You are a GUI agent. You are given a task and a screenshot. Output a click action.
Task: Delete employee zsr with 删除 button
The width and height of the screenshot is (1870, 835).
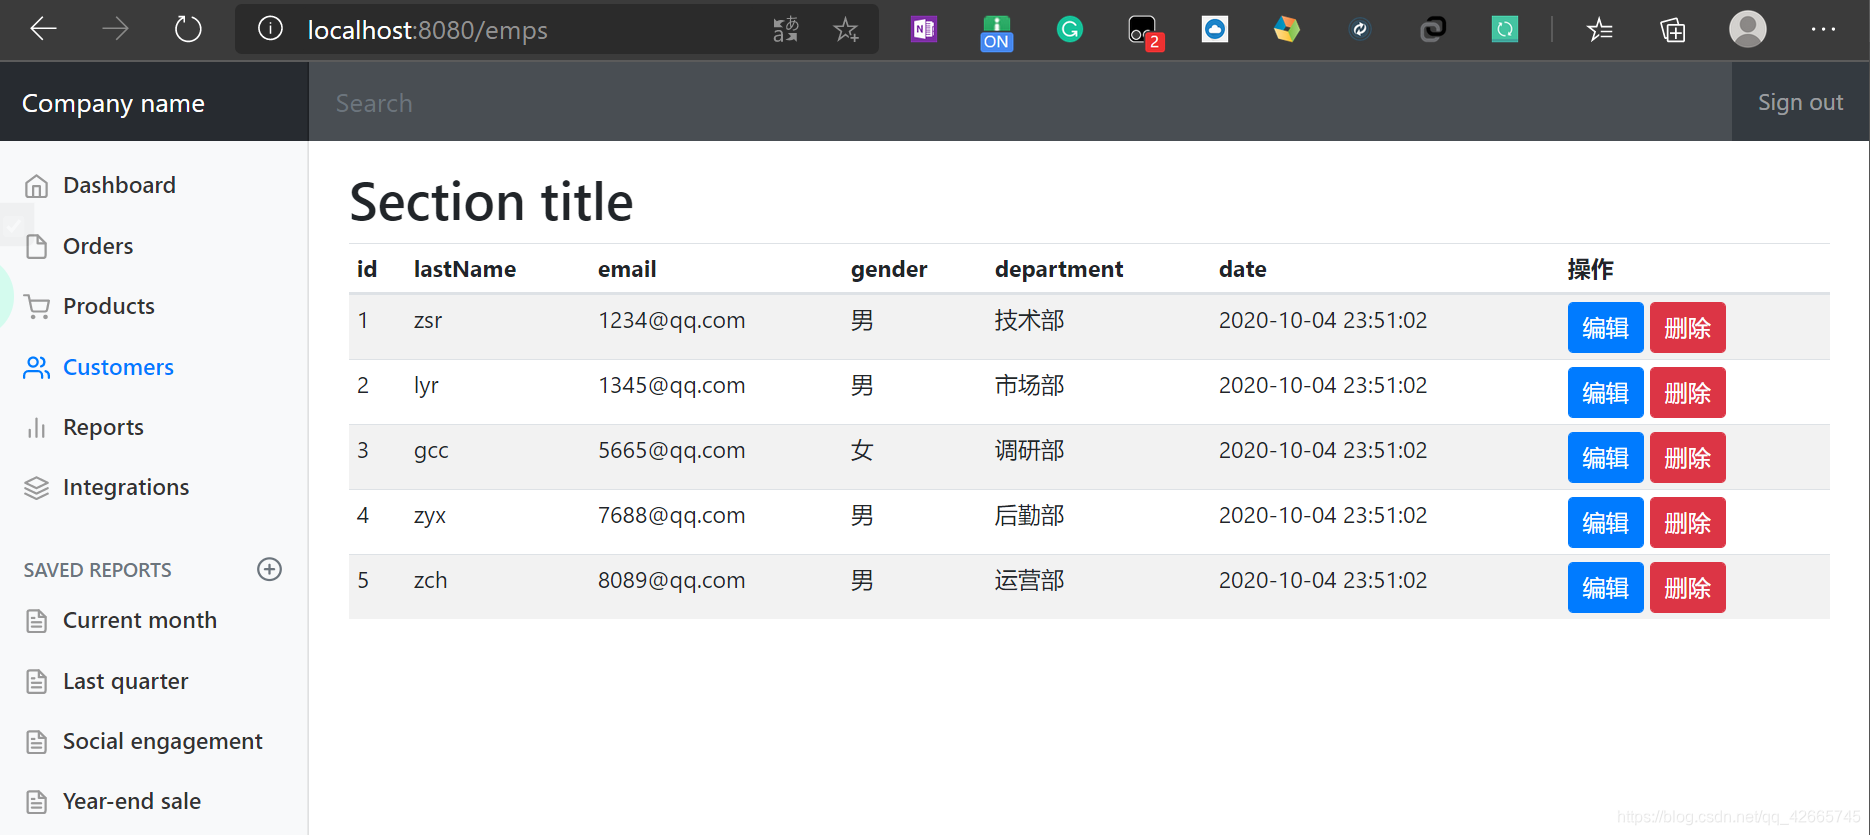point(1687,327)
